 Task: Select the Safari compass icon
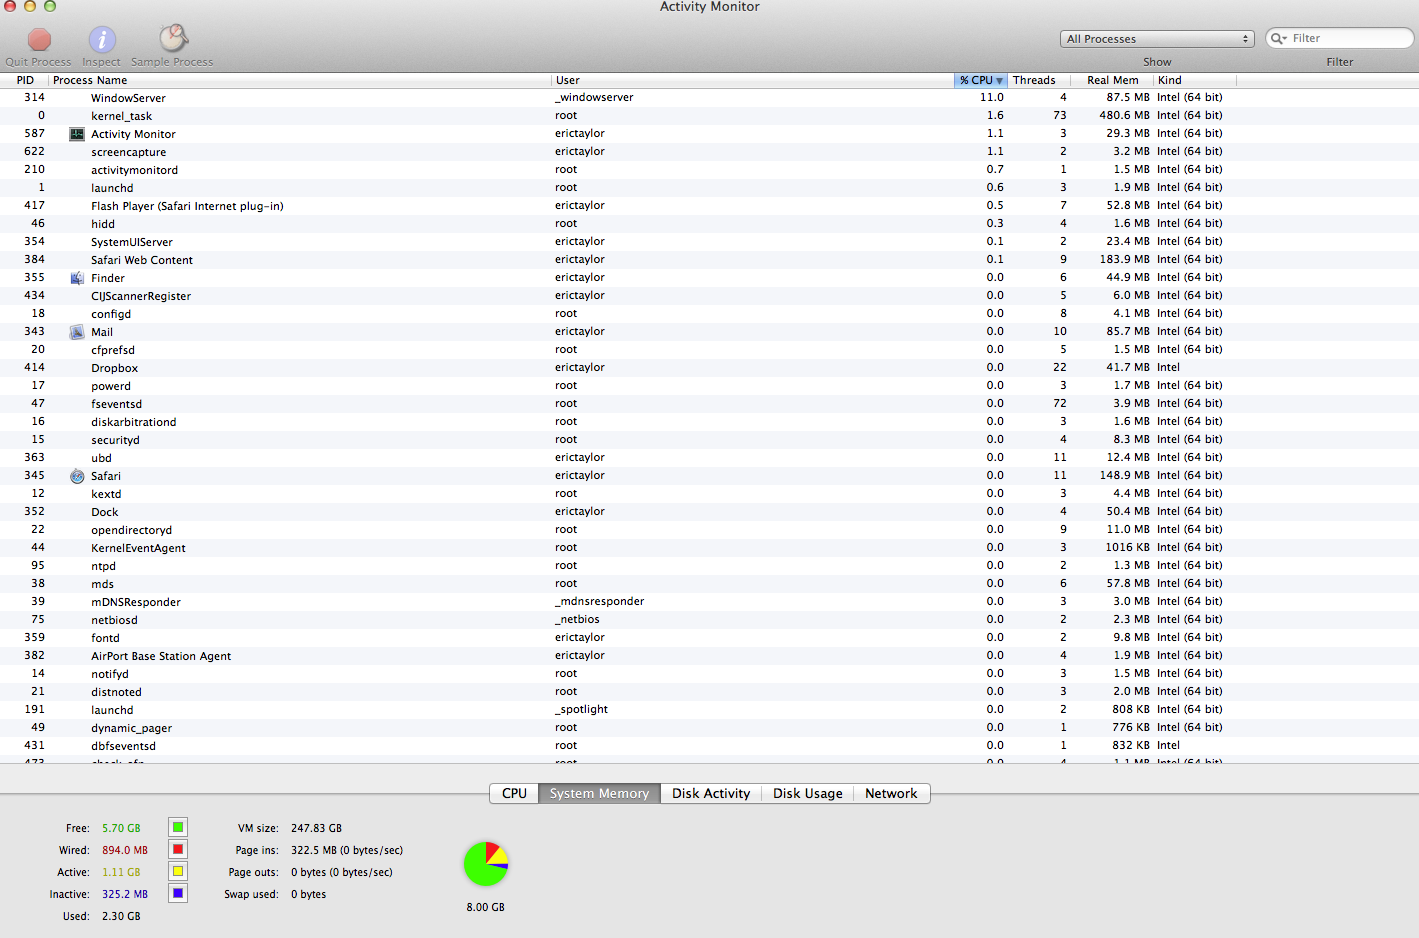coord(77,476)
